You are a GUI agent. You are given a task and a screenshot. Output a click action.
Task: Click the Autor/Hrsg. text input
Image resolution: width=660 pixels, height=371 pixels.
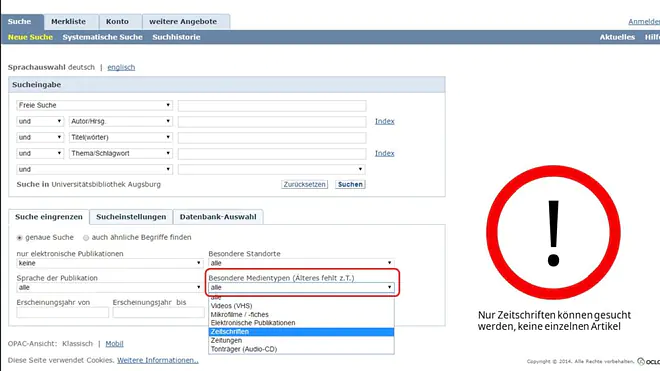pyautogui.click(x=272, y=122)
